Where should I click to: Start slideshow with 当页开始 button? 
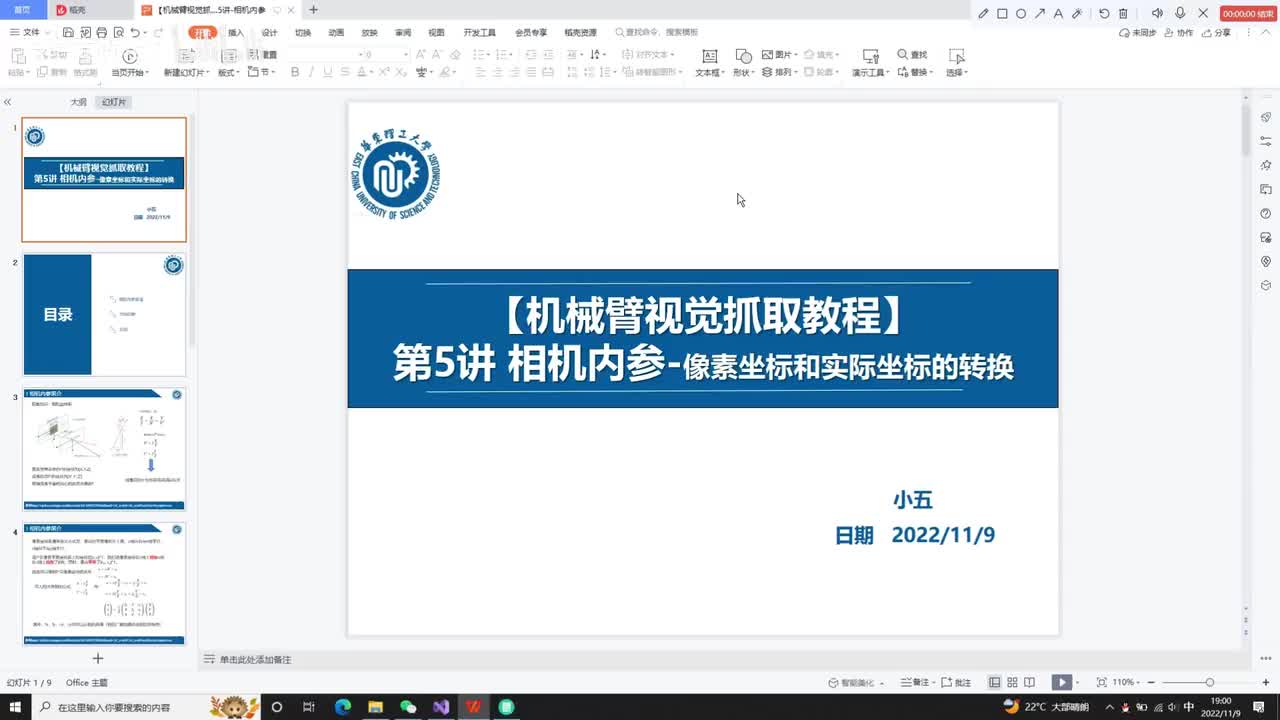tap(129, 64)
